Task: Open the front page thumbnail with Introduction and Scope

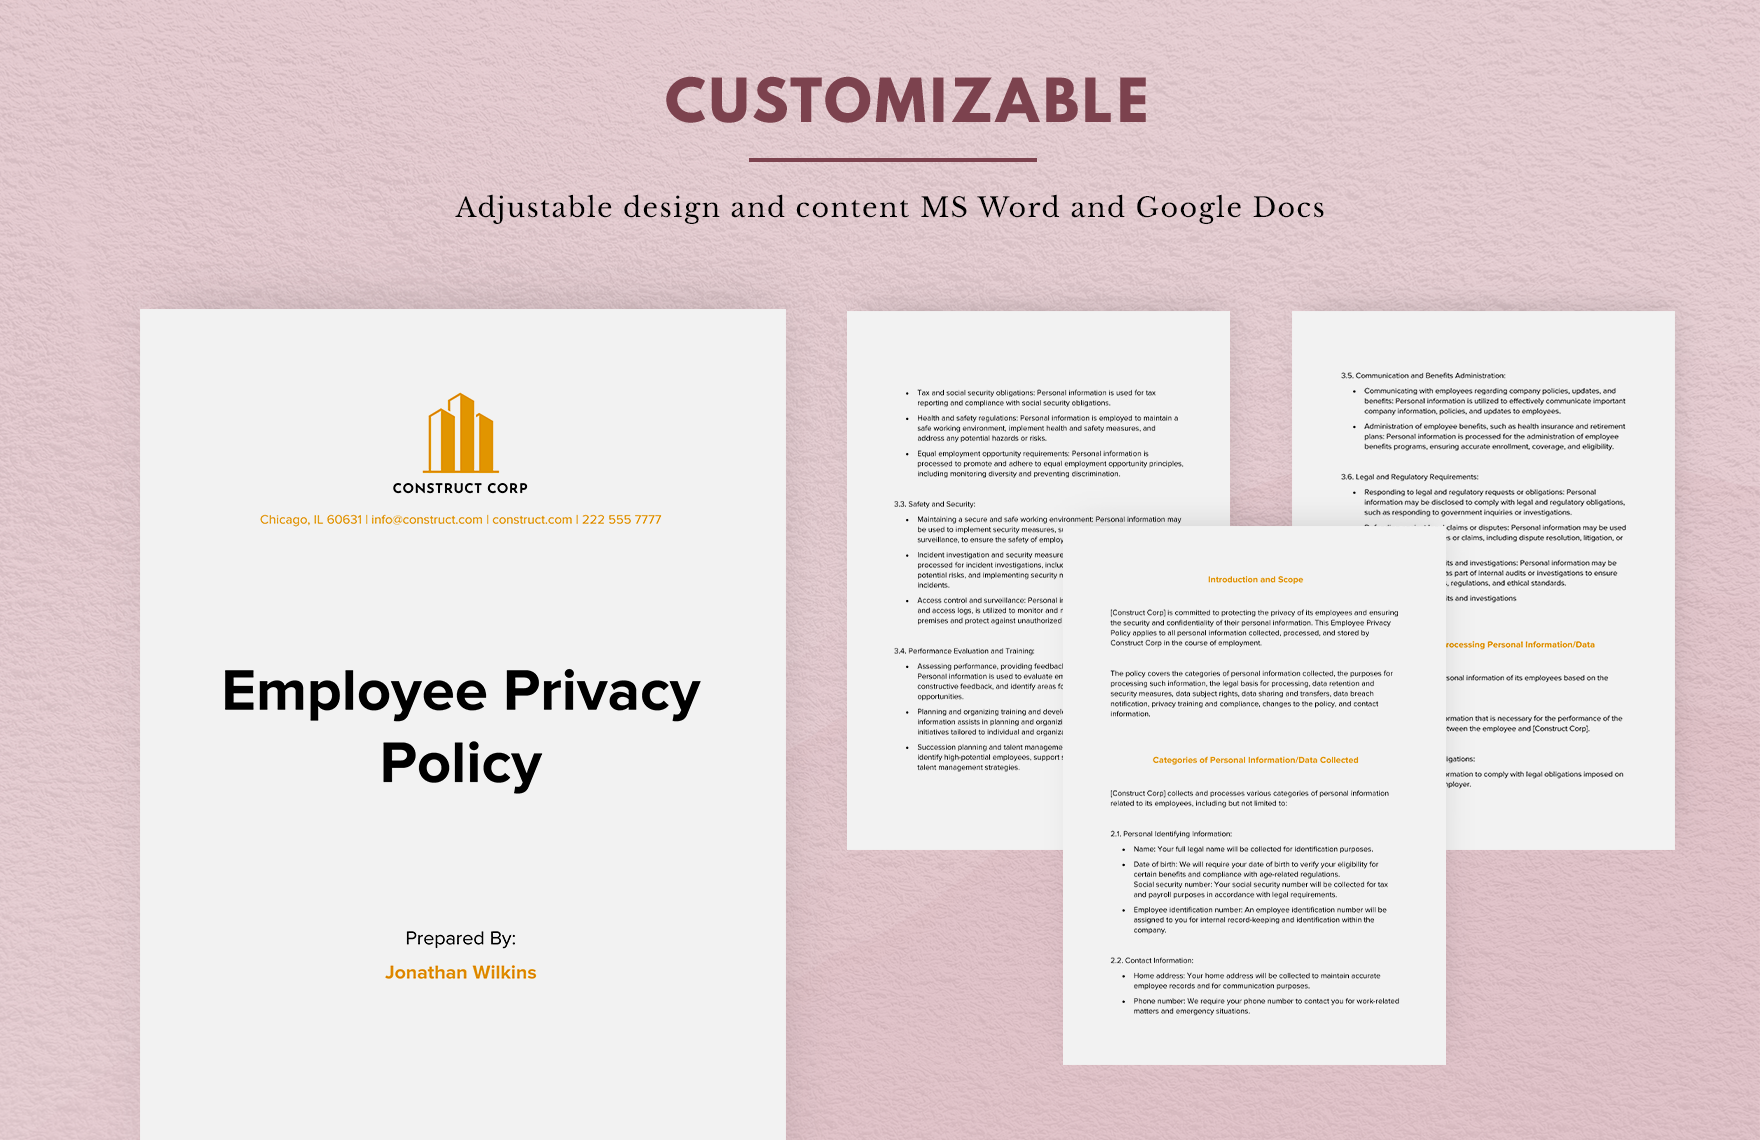Action: click(1254, 795)
